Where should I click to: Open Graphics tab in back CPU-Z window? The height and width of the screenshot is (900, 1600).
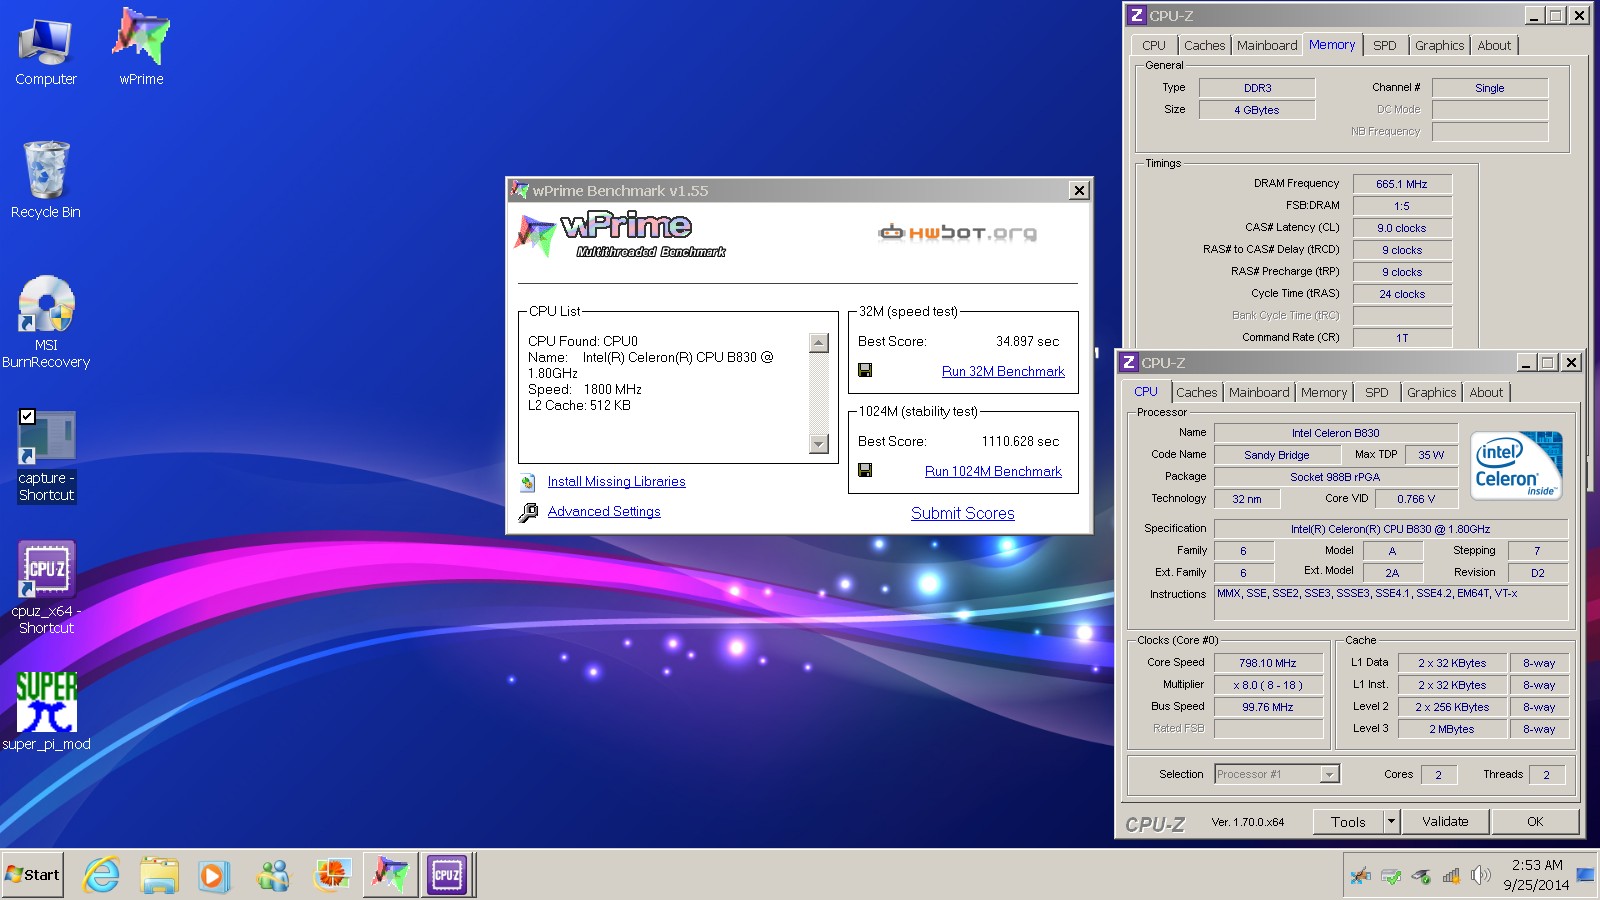pos(1439,45)
